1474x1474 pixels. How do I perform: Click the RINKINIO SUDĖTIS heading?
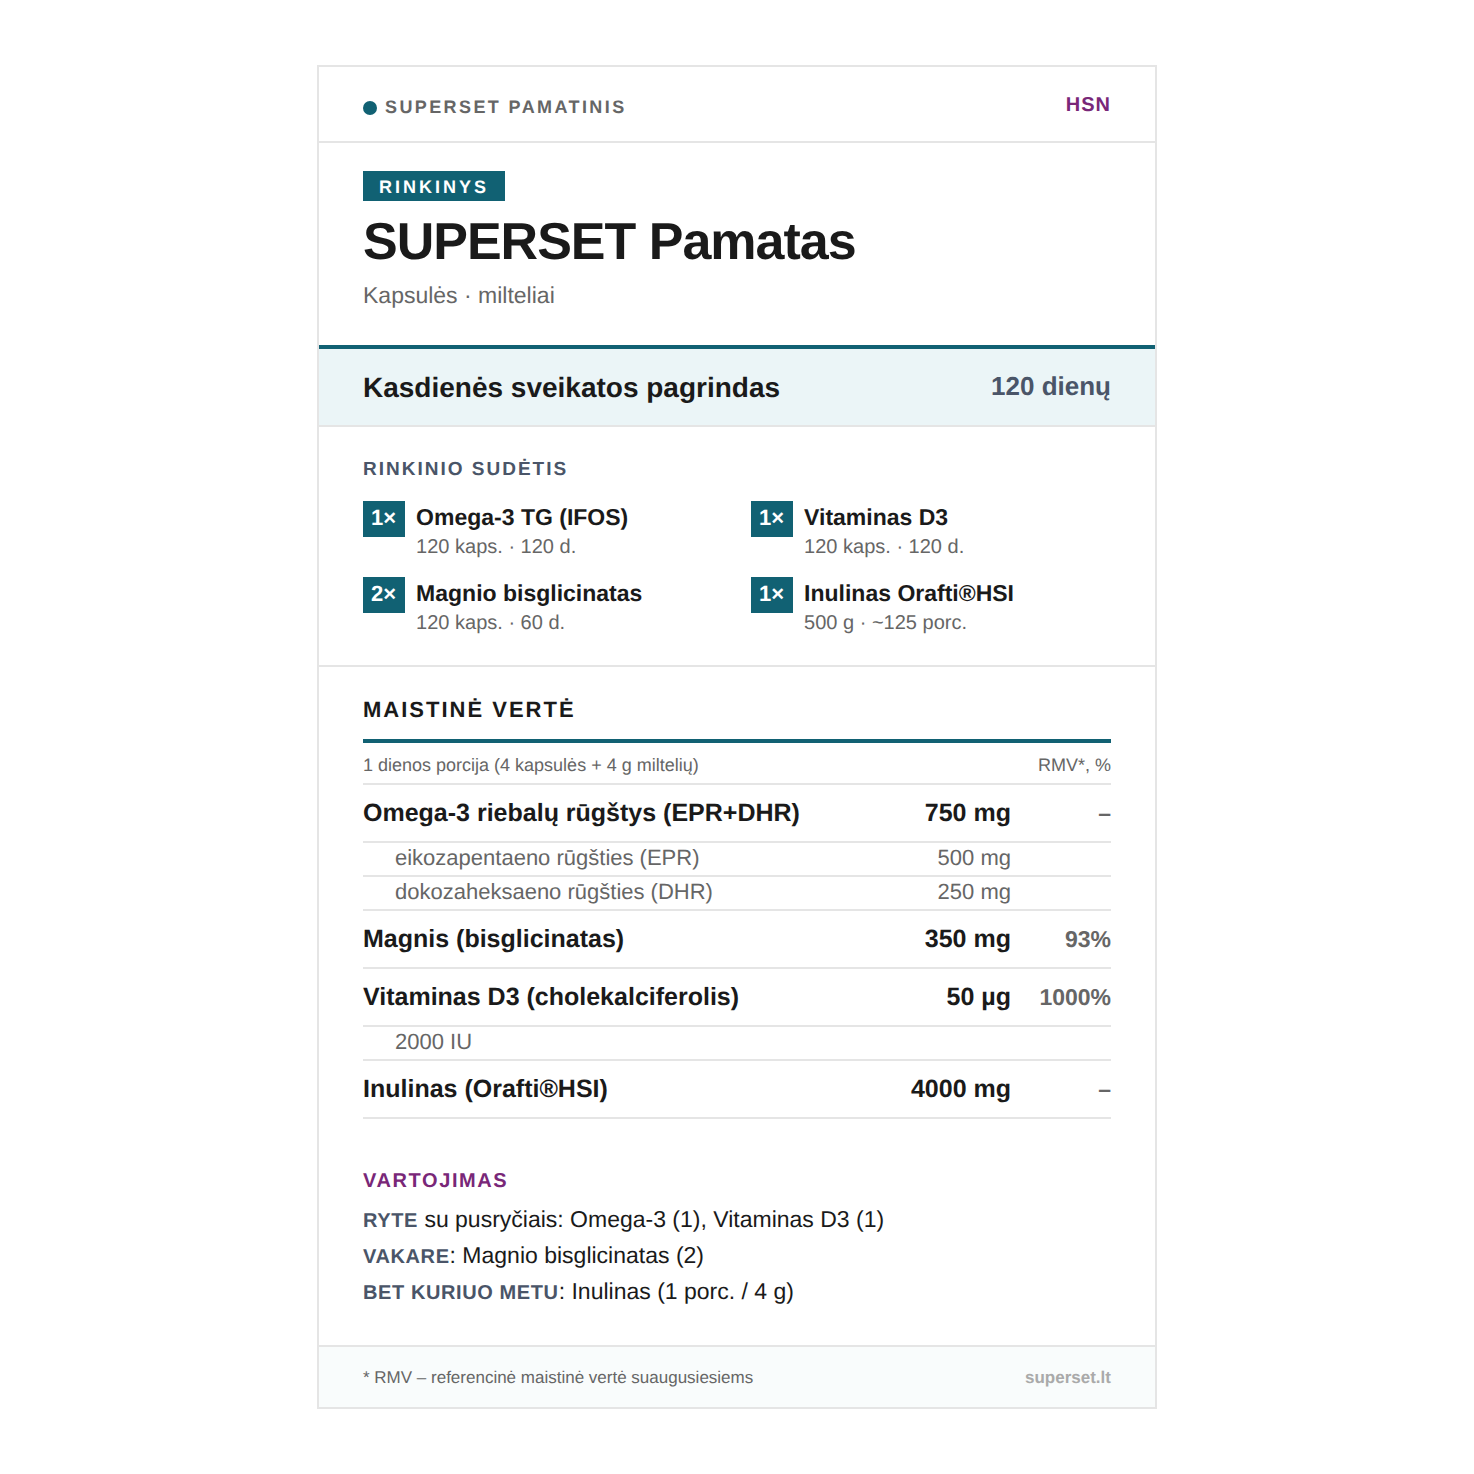pos(465,469)
